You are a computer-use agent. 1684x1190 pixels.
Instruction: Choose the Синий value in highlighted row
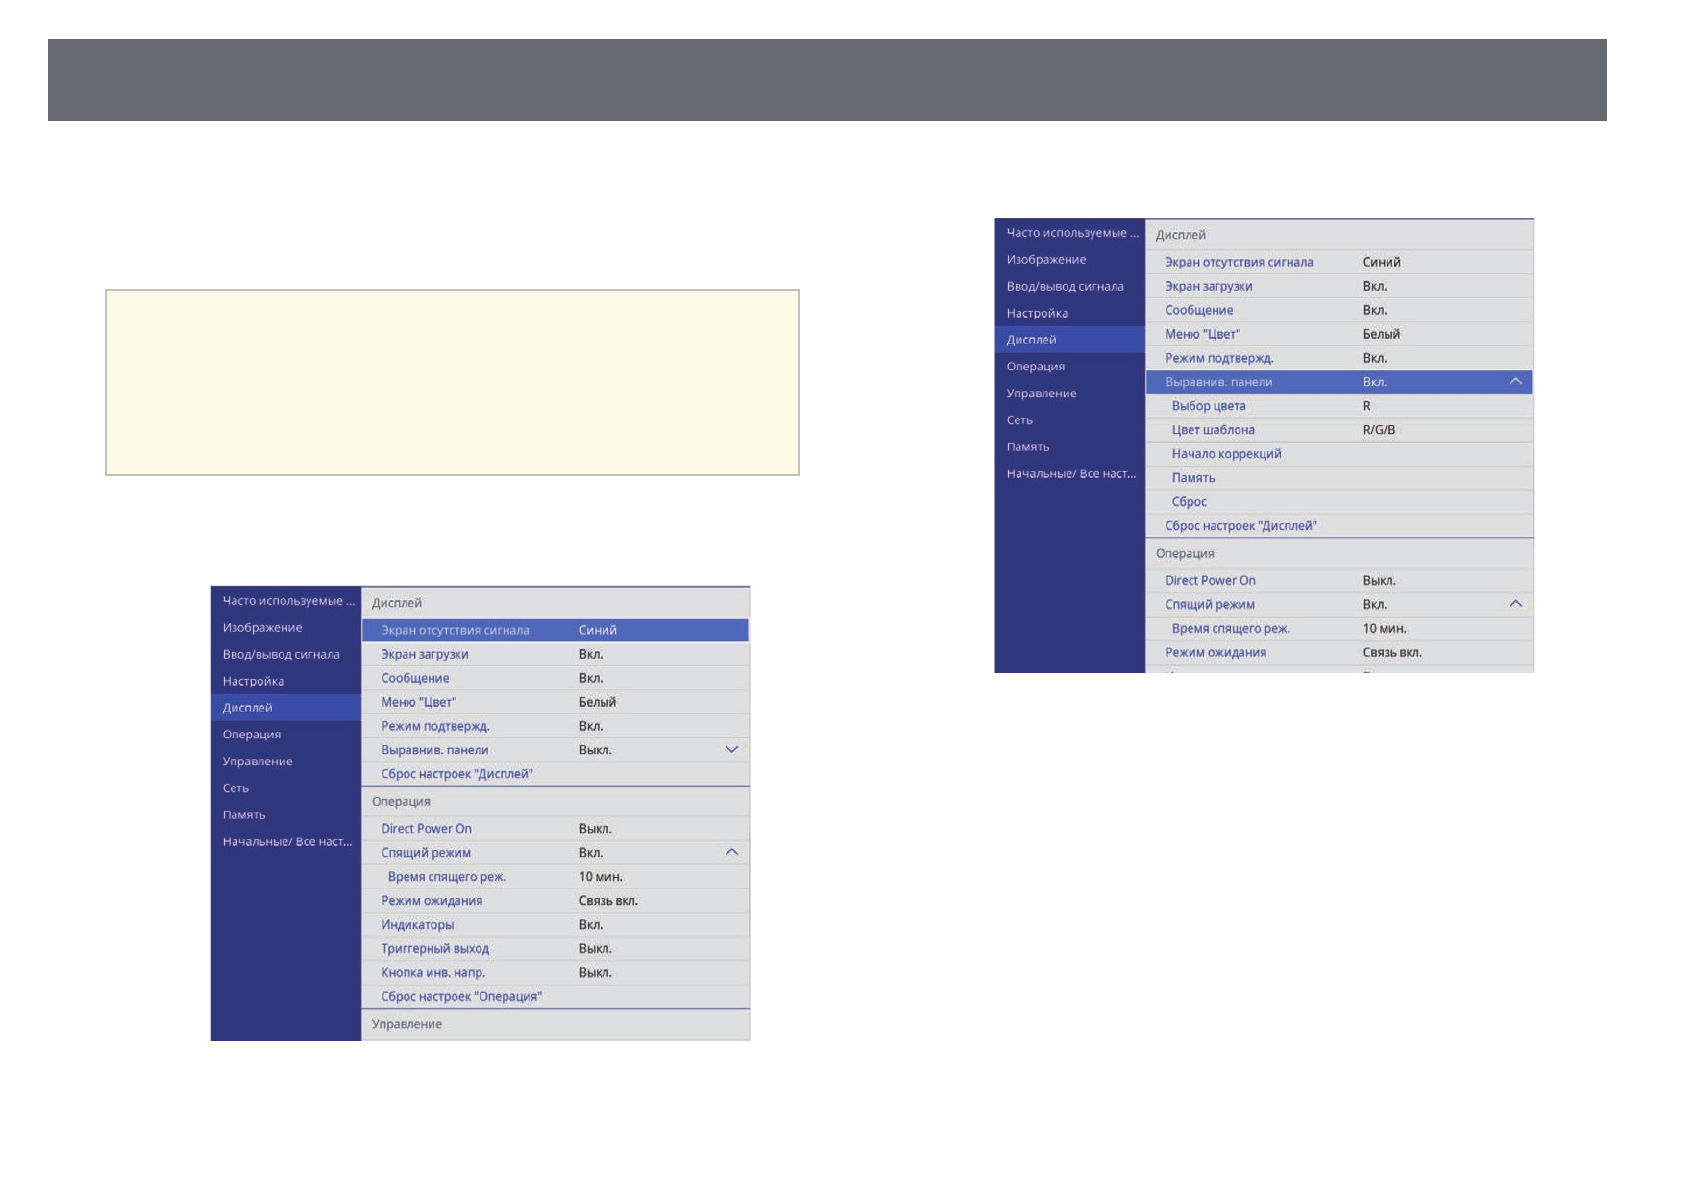[x=597, y=630]
